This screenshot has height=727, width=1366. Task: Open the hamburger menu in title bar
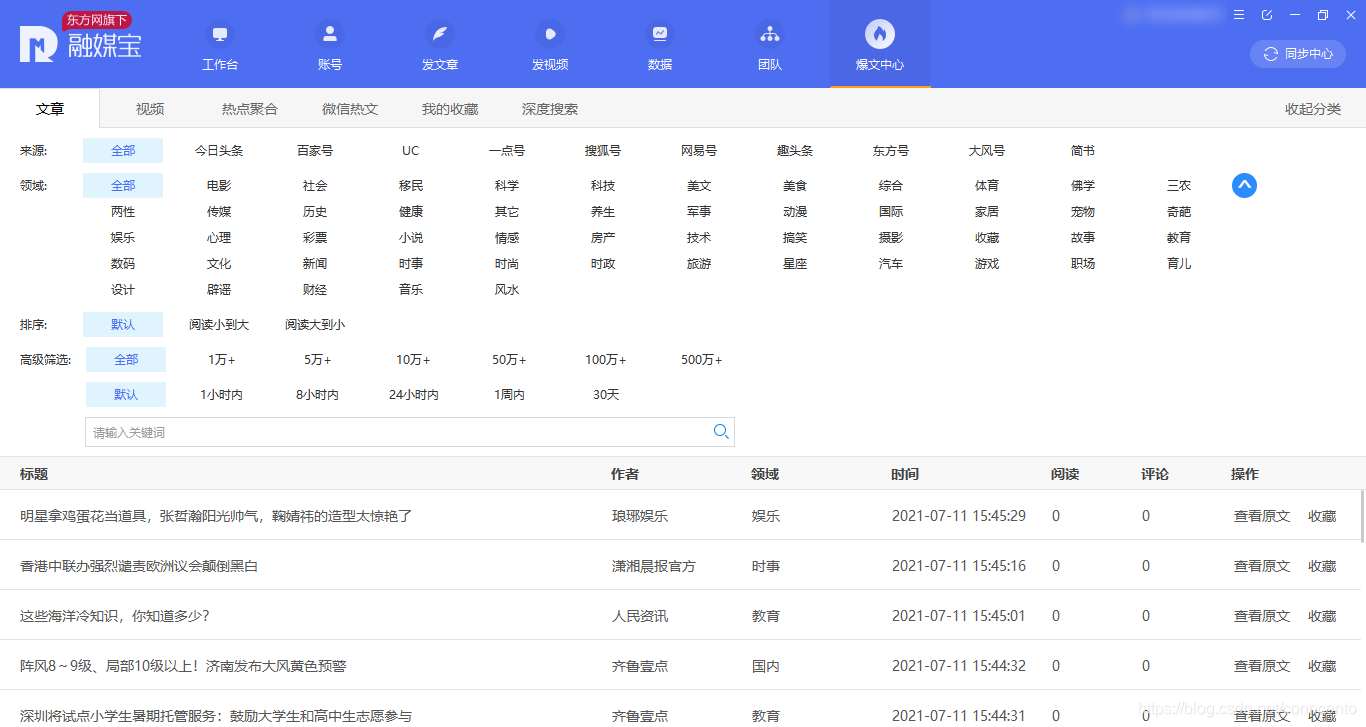(1239, 15)
